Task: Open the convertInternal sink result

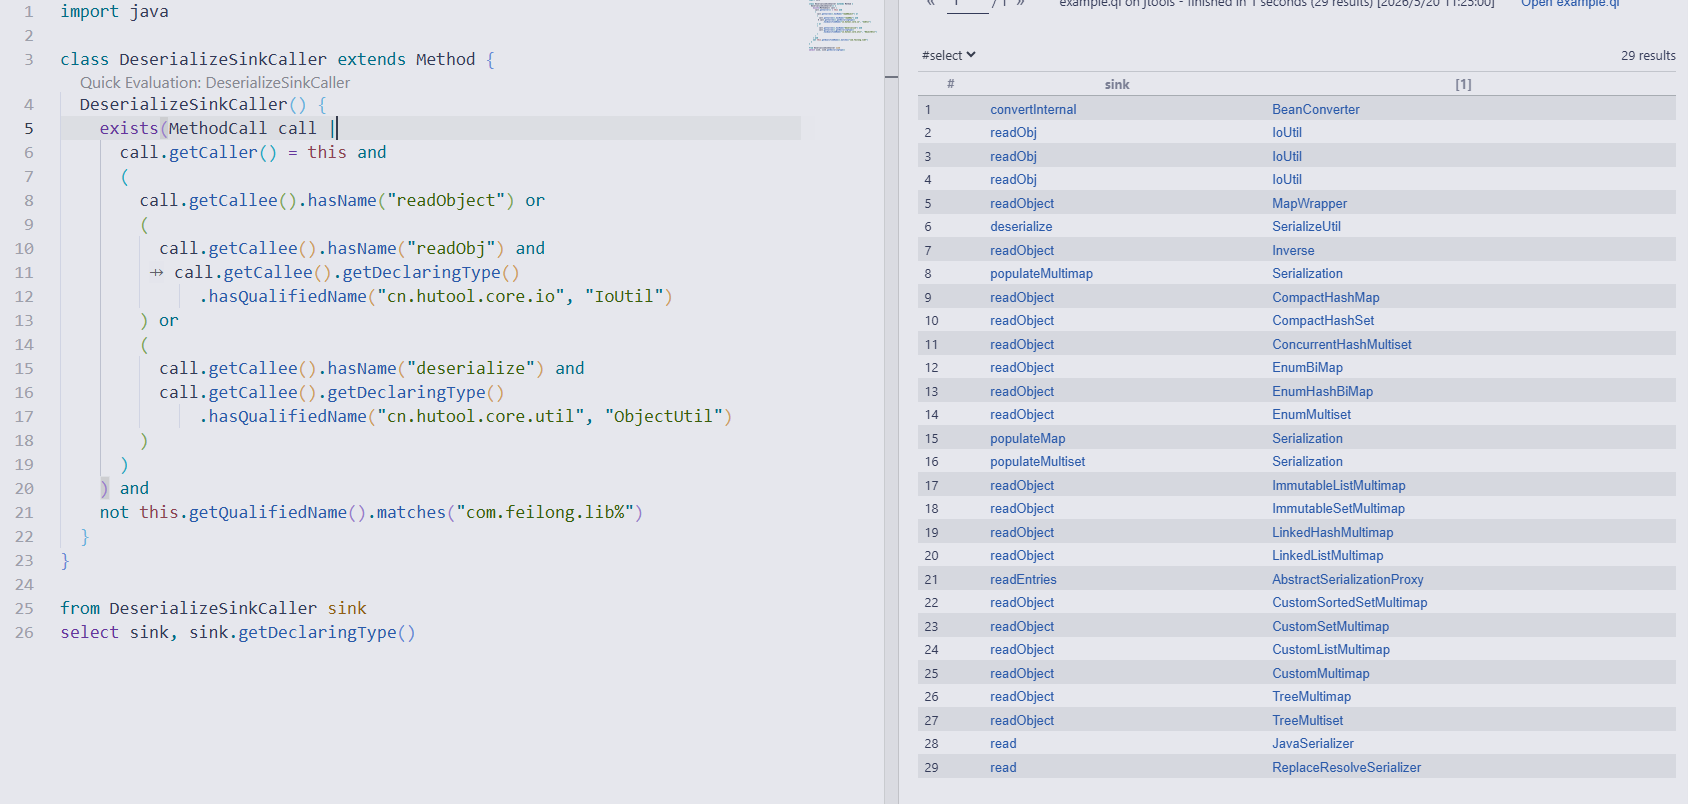Action: click(1033, 110)
